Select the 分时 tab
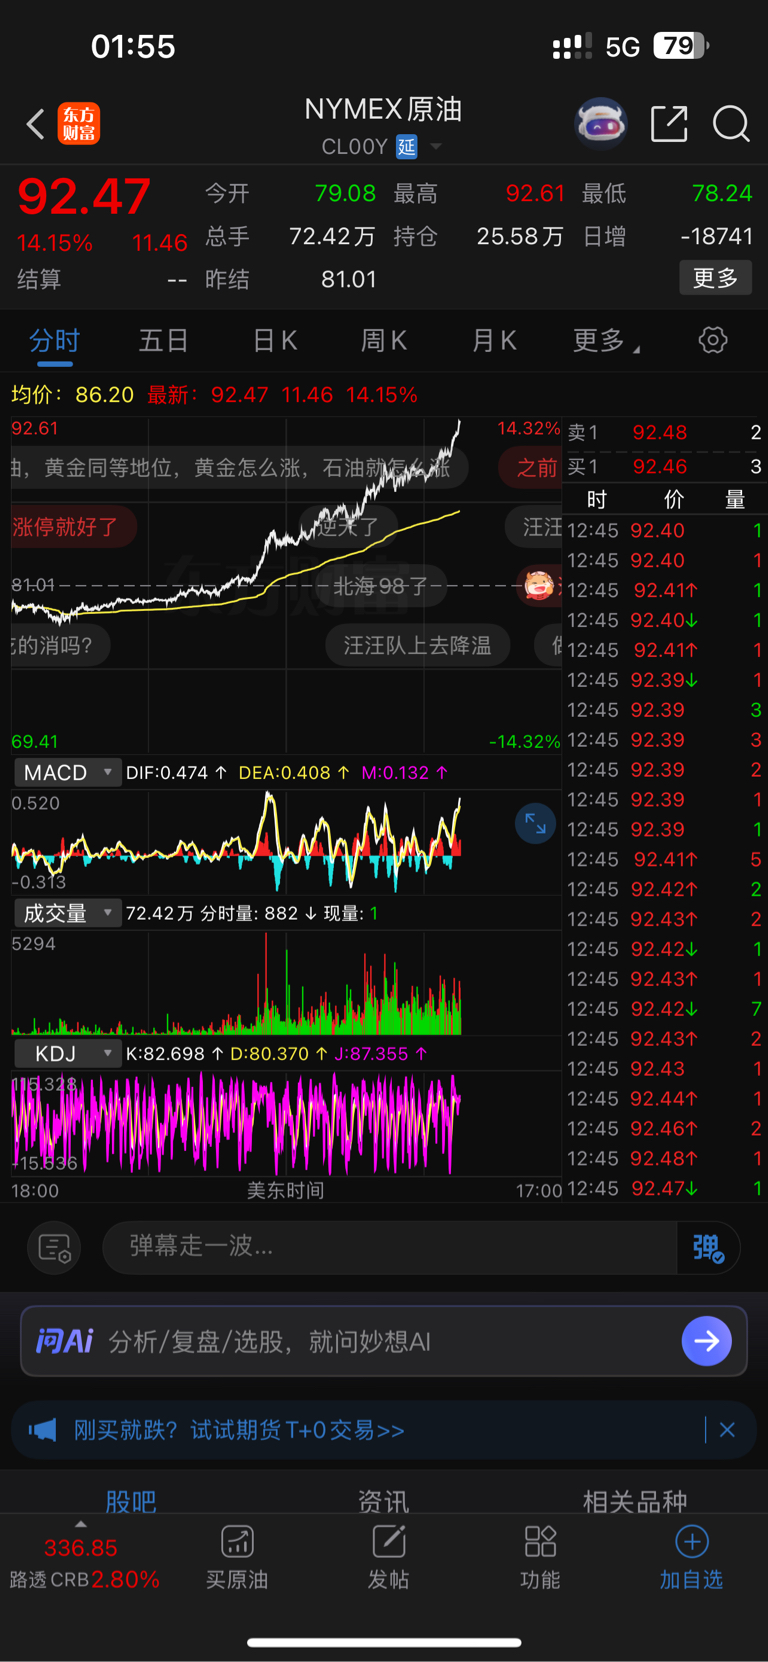 pyautogui.click(x=54, y=340)
